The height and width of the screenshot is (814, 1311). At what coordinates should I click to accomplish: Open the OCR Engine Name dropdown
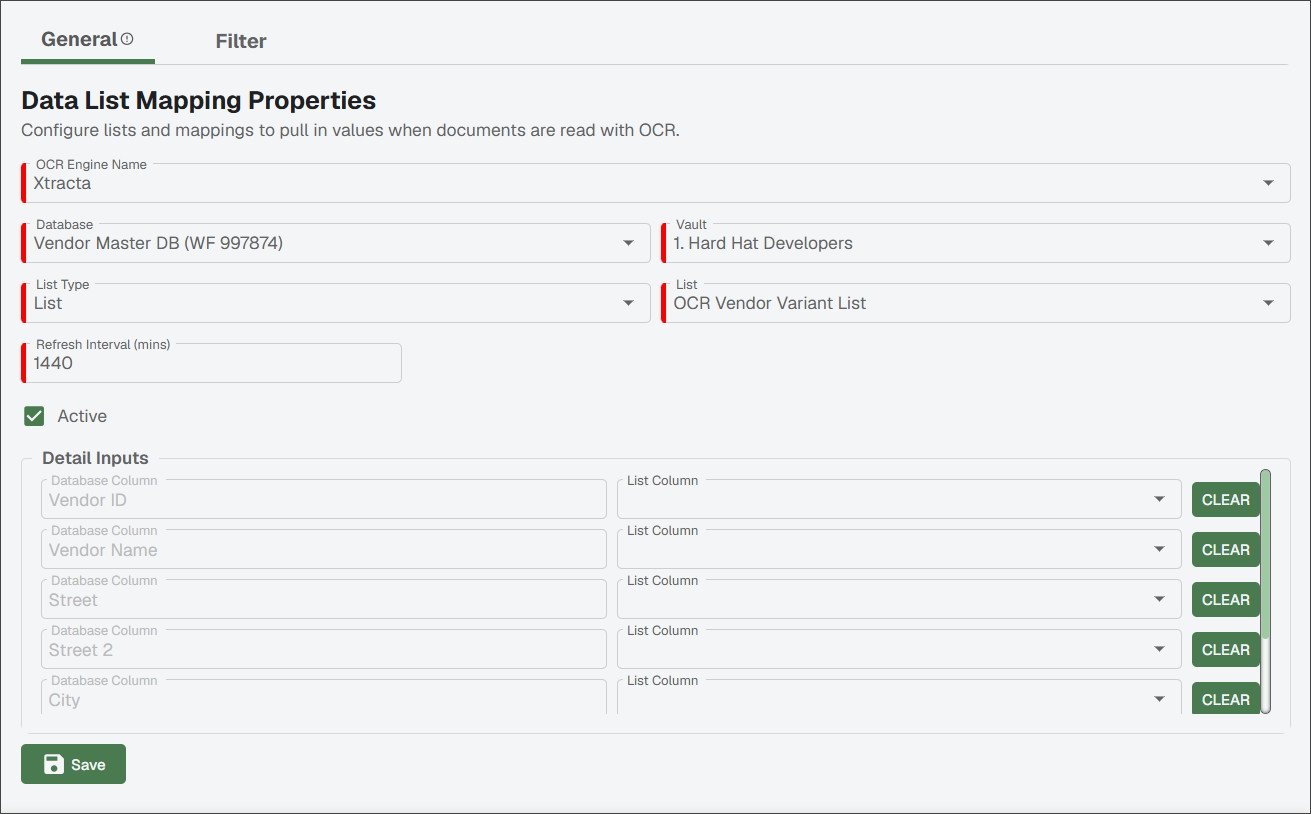pos(656,183)
